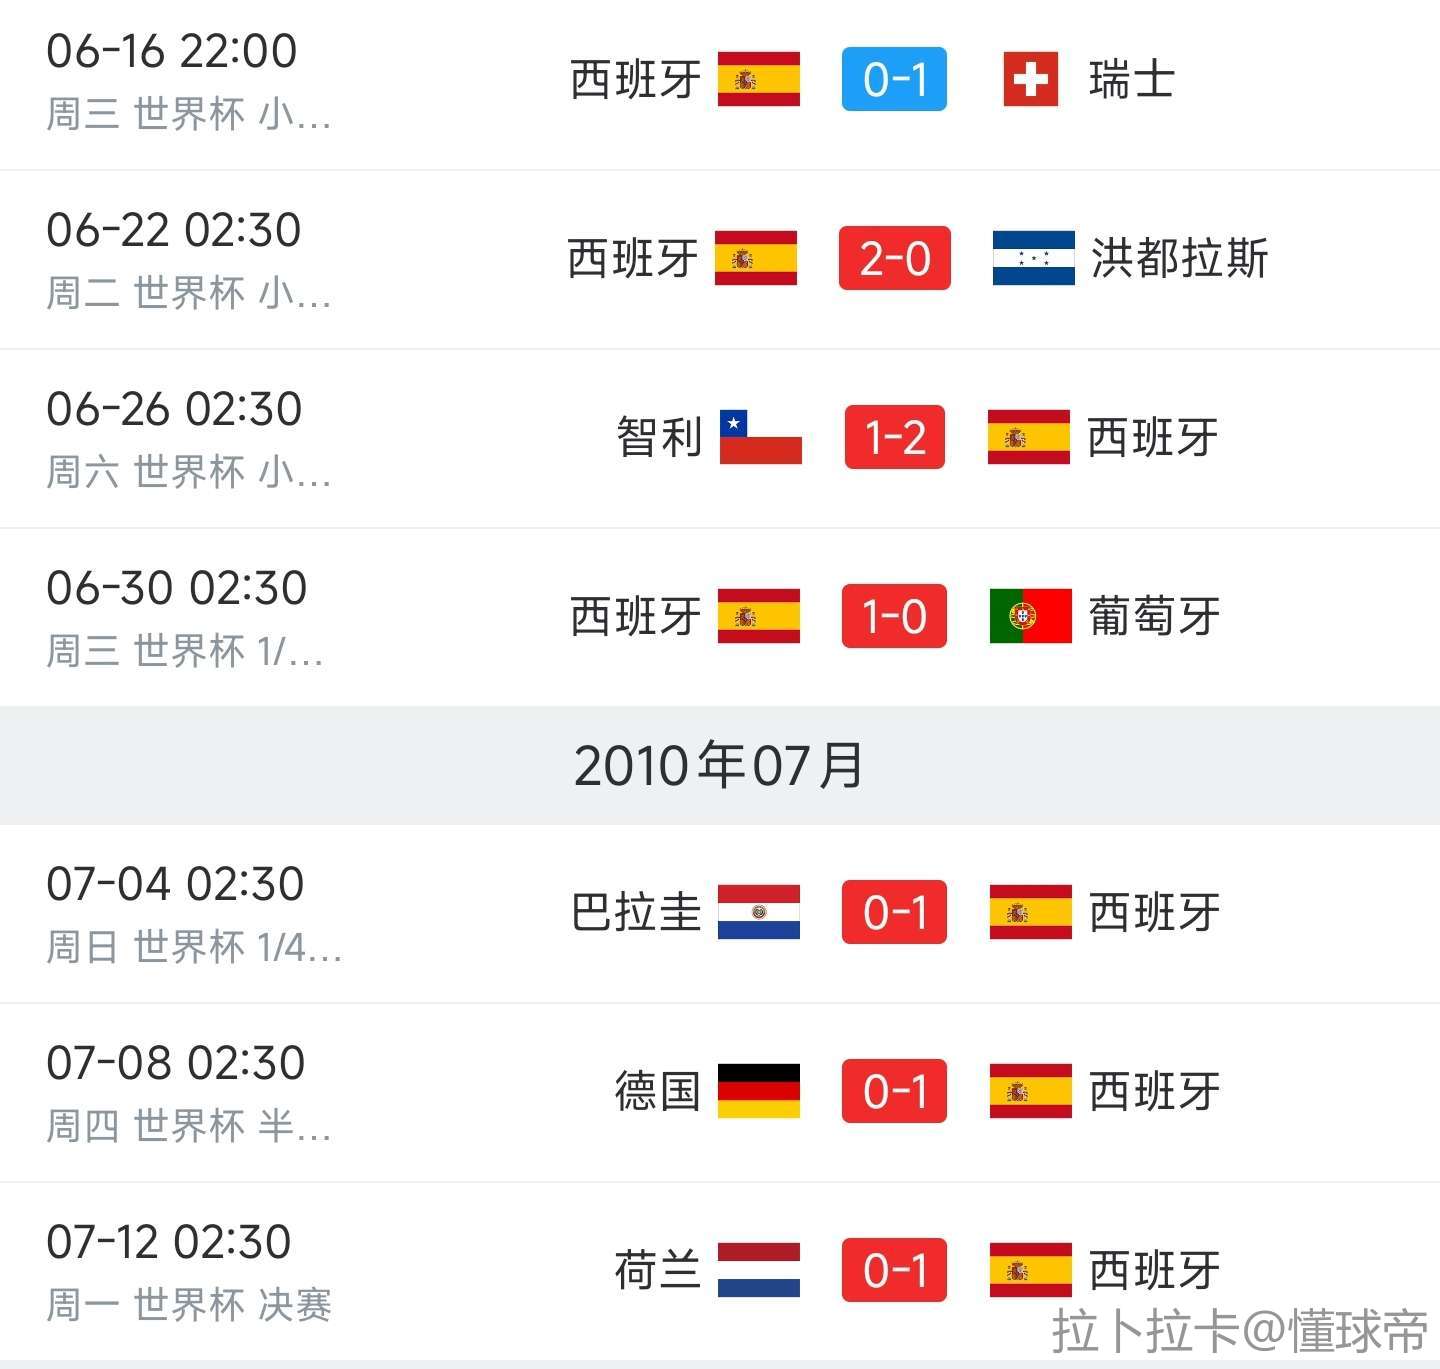Open the blue 0-1 score badge
Screen dimensions: 1440x1369
click(x=894, y=79)
